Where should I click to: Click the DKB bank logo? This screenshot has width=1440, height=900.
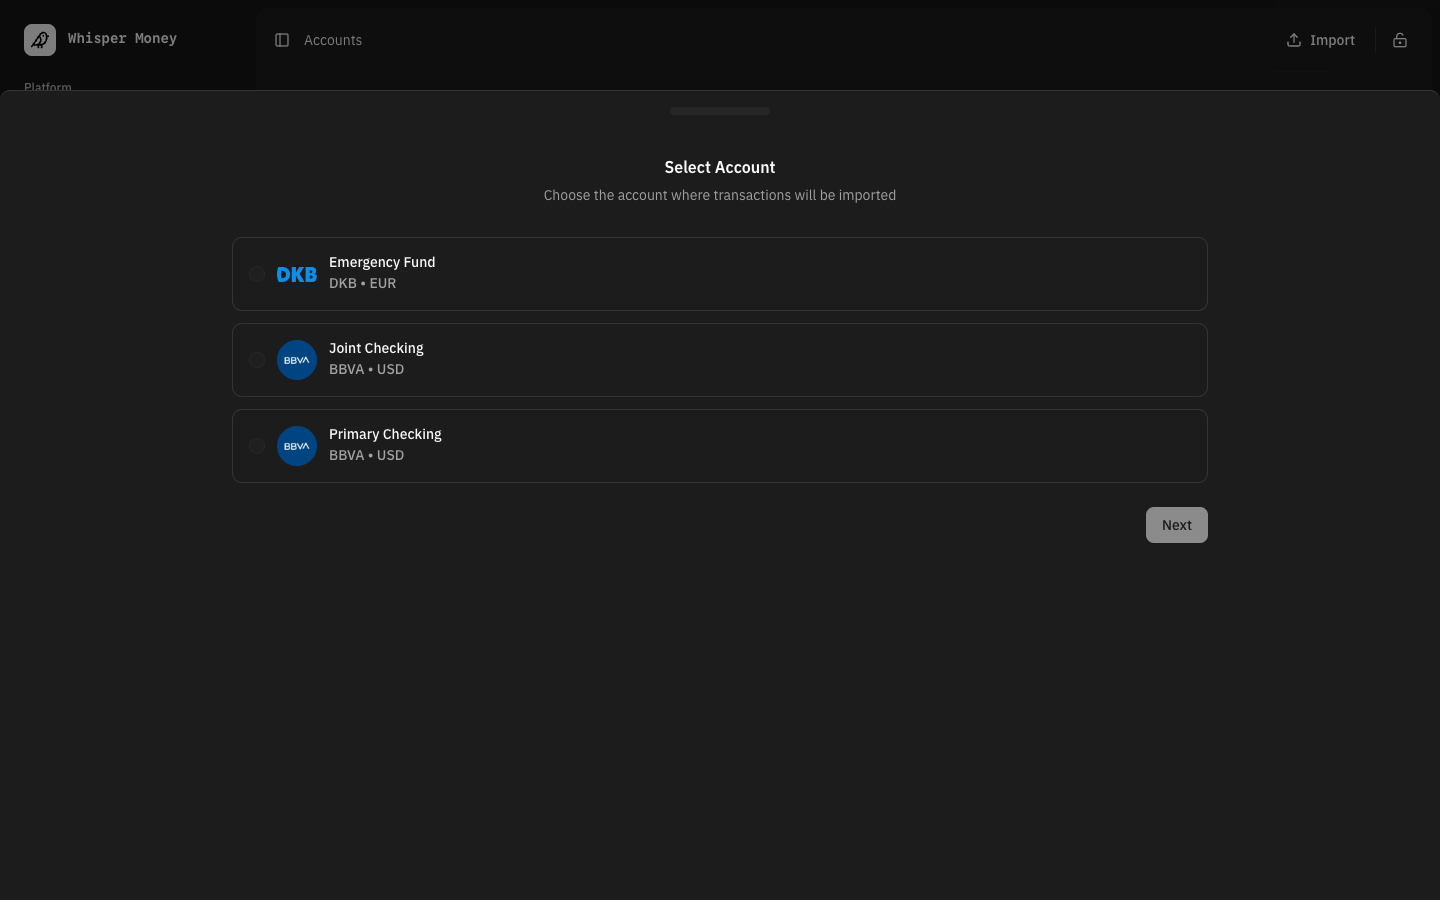[296, 274]
